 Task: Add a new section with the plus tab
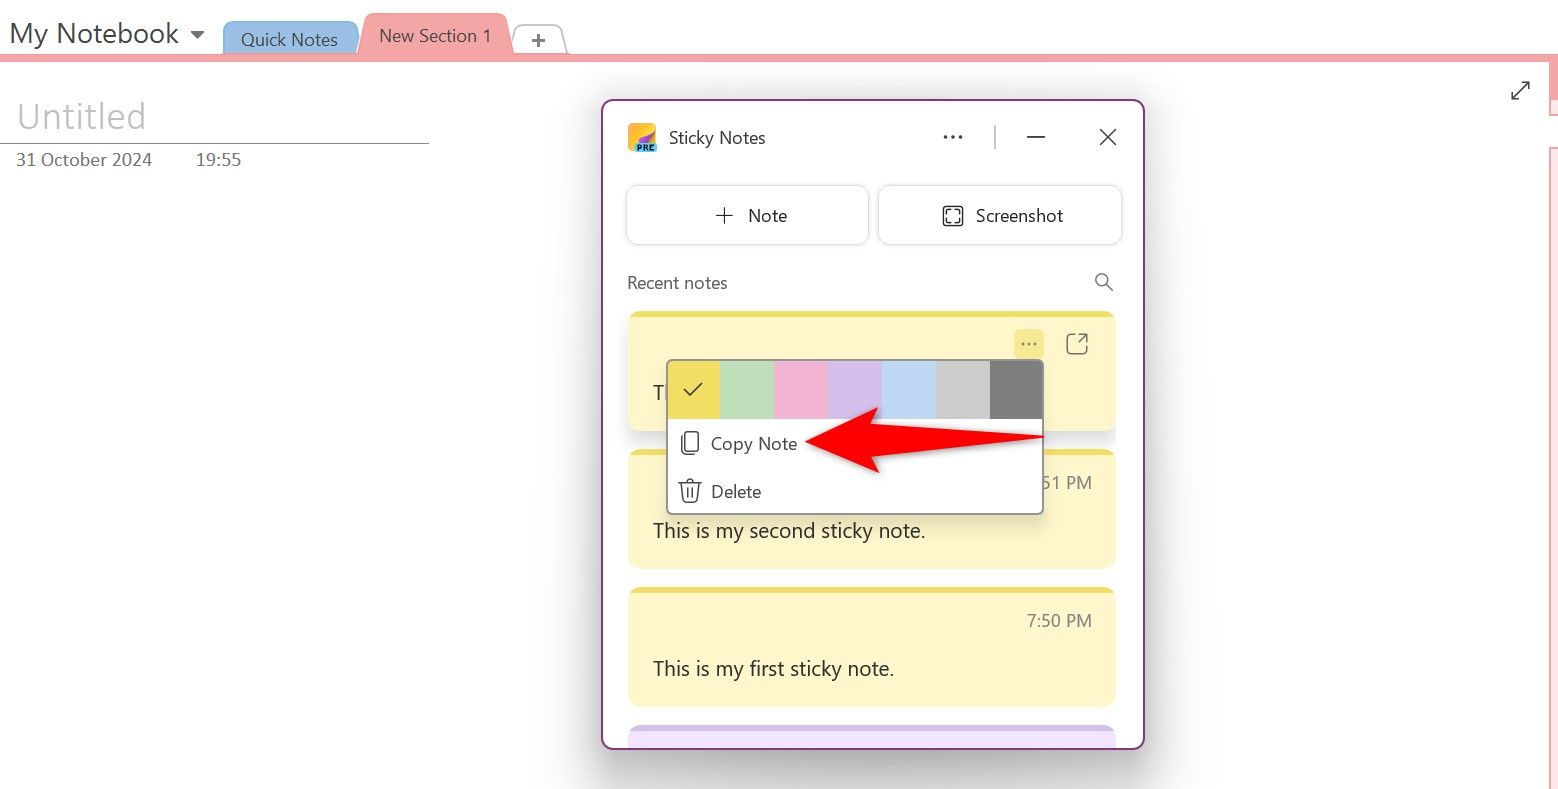(538, 39)
